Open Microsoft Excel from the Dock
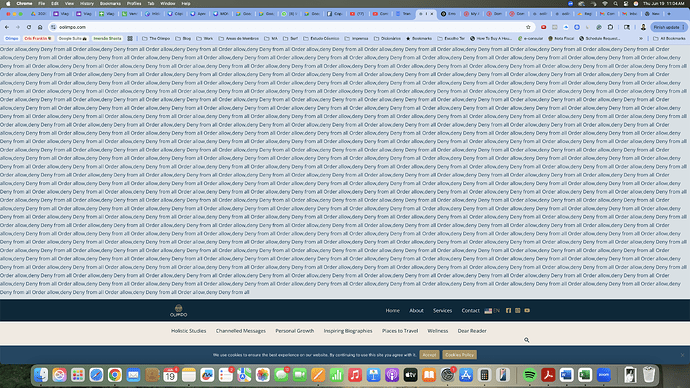The height and width of the screenshot is (388, 690). pyautogui.click(x=585, y=375)
